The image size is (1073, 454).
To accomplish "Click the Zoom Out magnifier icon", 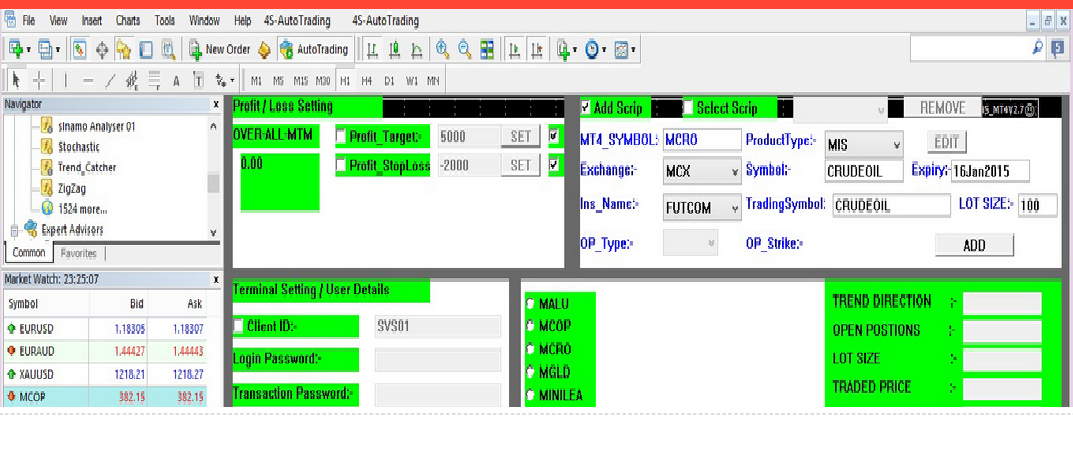I will [x=465, y=49].
